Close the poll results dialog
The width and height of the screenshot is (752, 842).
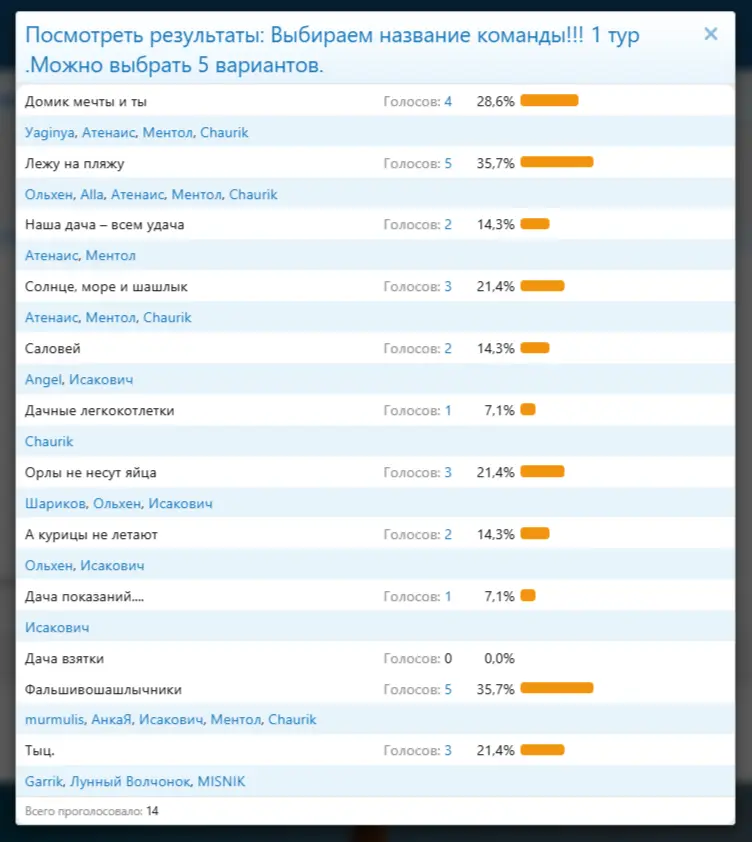710,34
